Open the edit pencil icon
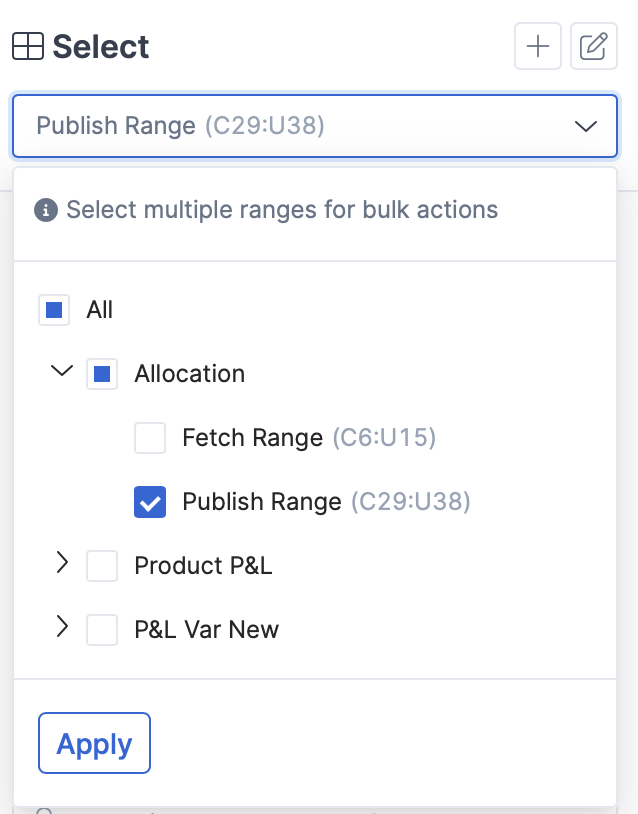The image size is (638, 814). 594,46
